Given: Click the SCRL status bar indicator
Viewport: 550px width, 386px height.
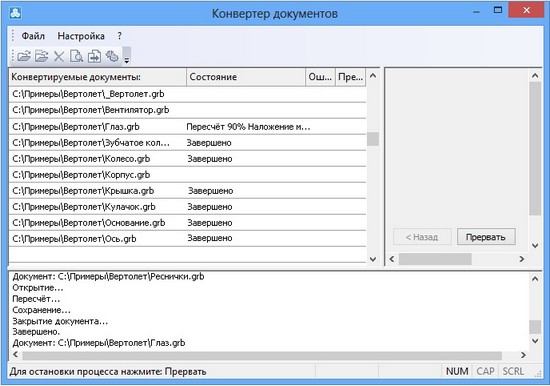Looking at the screenshot, I should coord(513,371).
